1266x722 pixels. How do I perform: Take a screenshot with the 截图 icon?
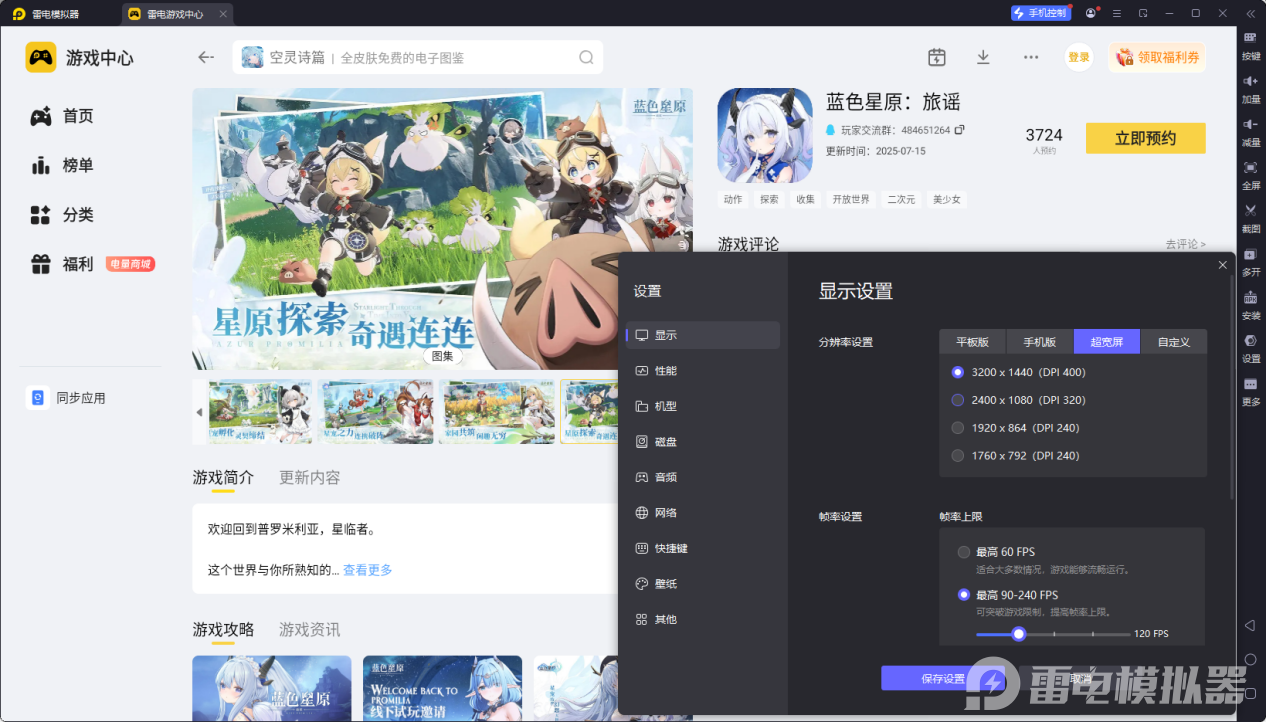tap(1250, 217)
